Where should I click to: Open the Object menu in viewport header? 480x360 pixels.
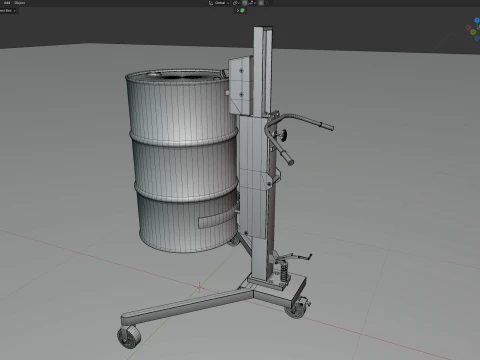19,3
